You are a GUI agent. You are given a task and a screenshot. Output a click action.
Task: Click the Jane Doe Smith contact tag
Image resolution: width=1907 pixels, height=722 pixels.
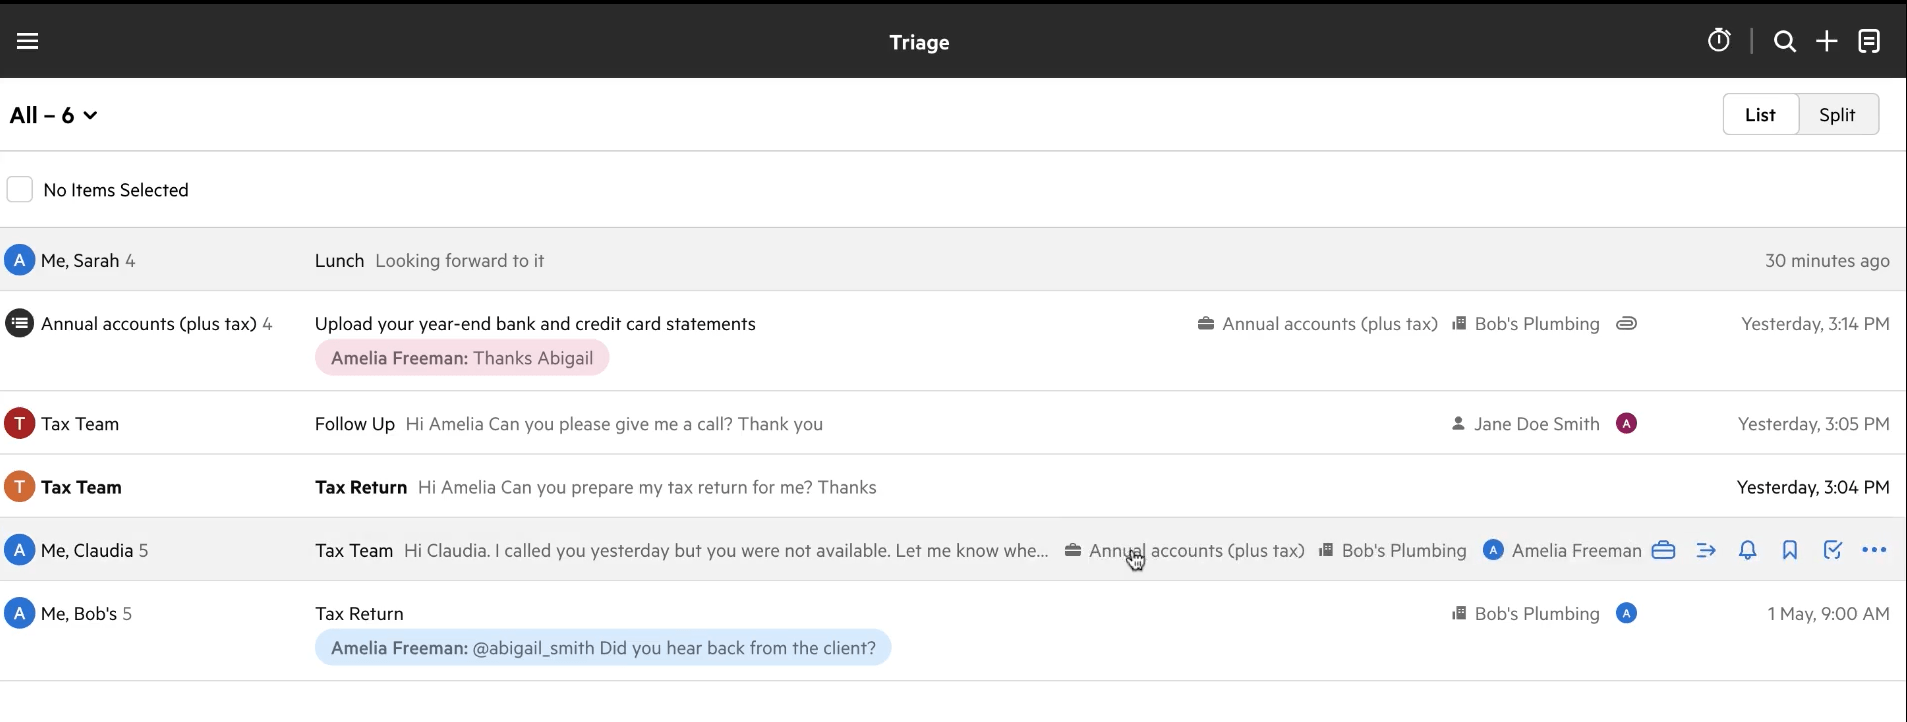click(1525, 424)
